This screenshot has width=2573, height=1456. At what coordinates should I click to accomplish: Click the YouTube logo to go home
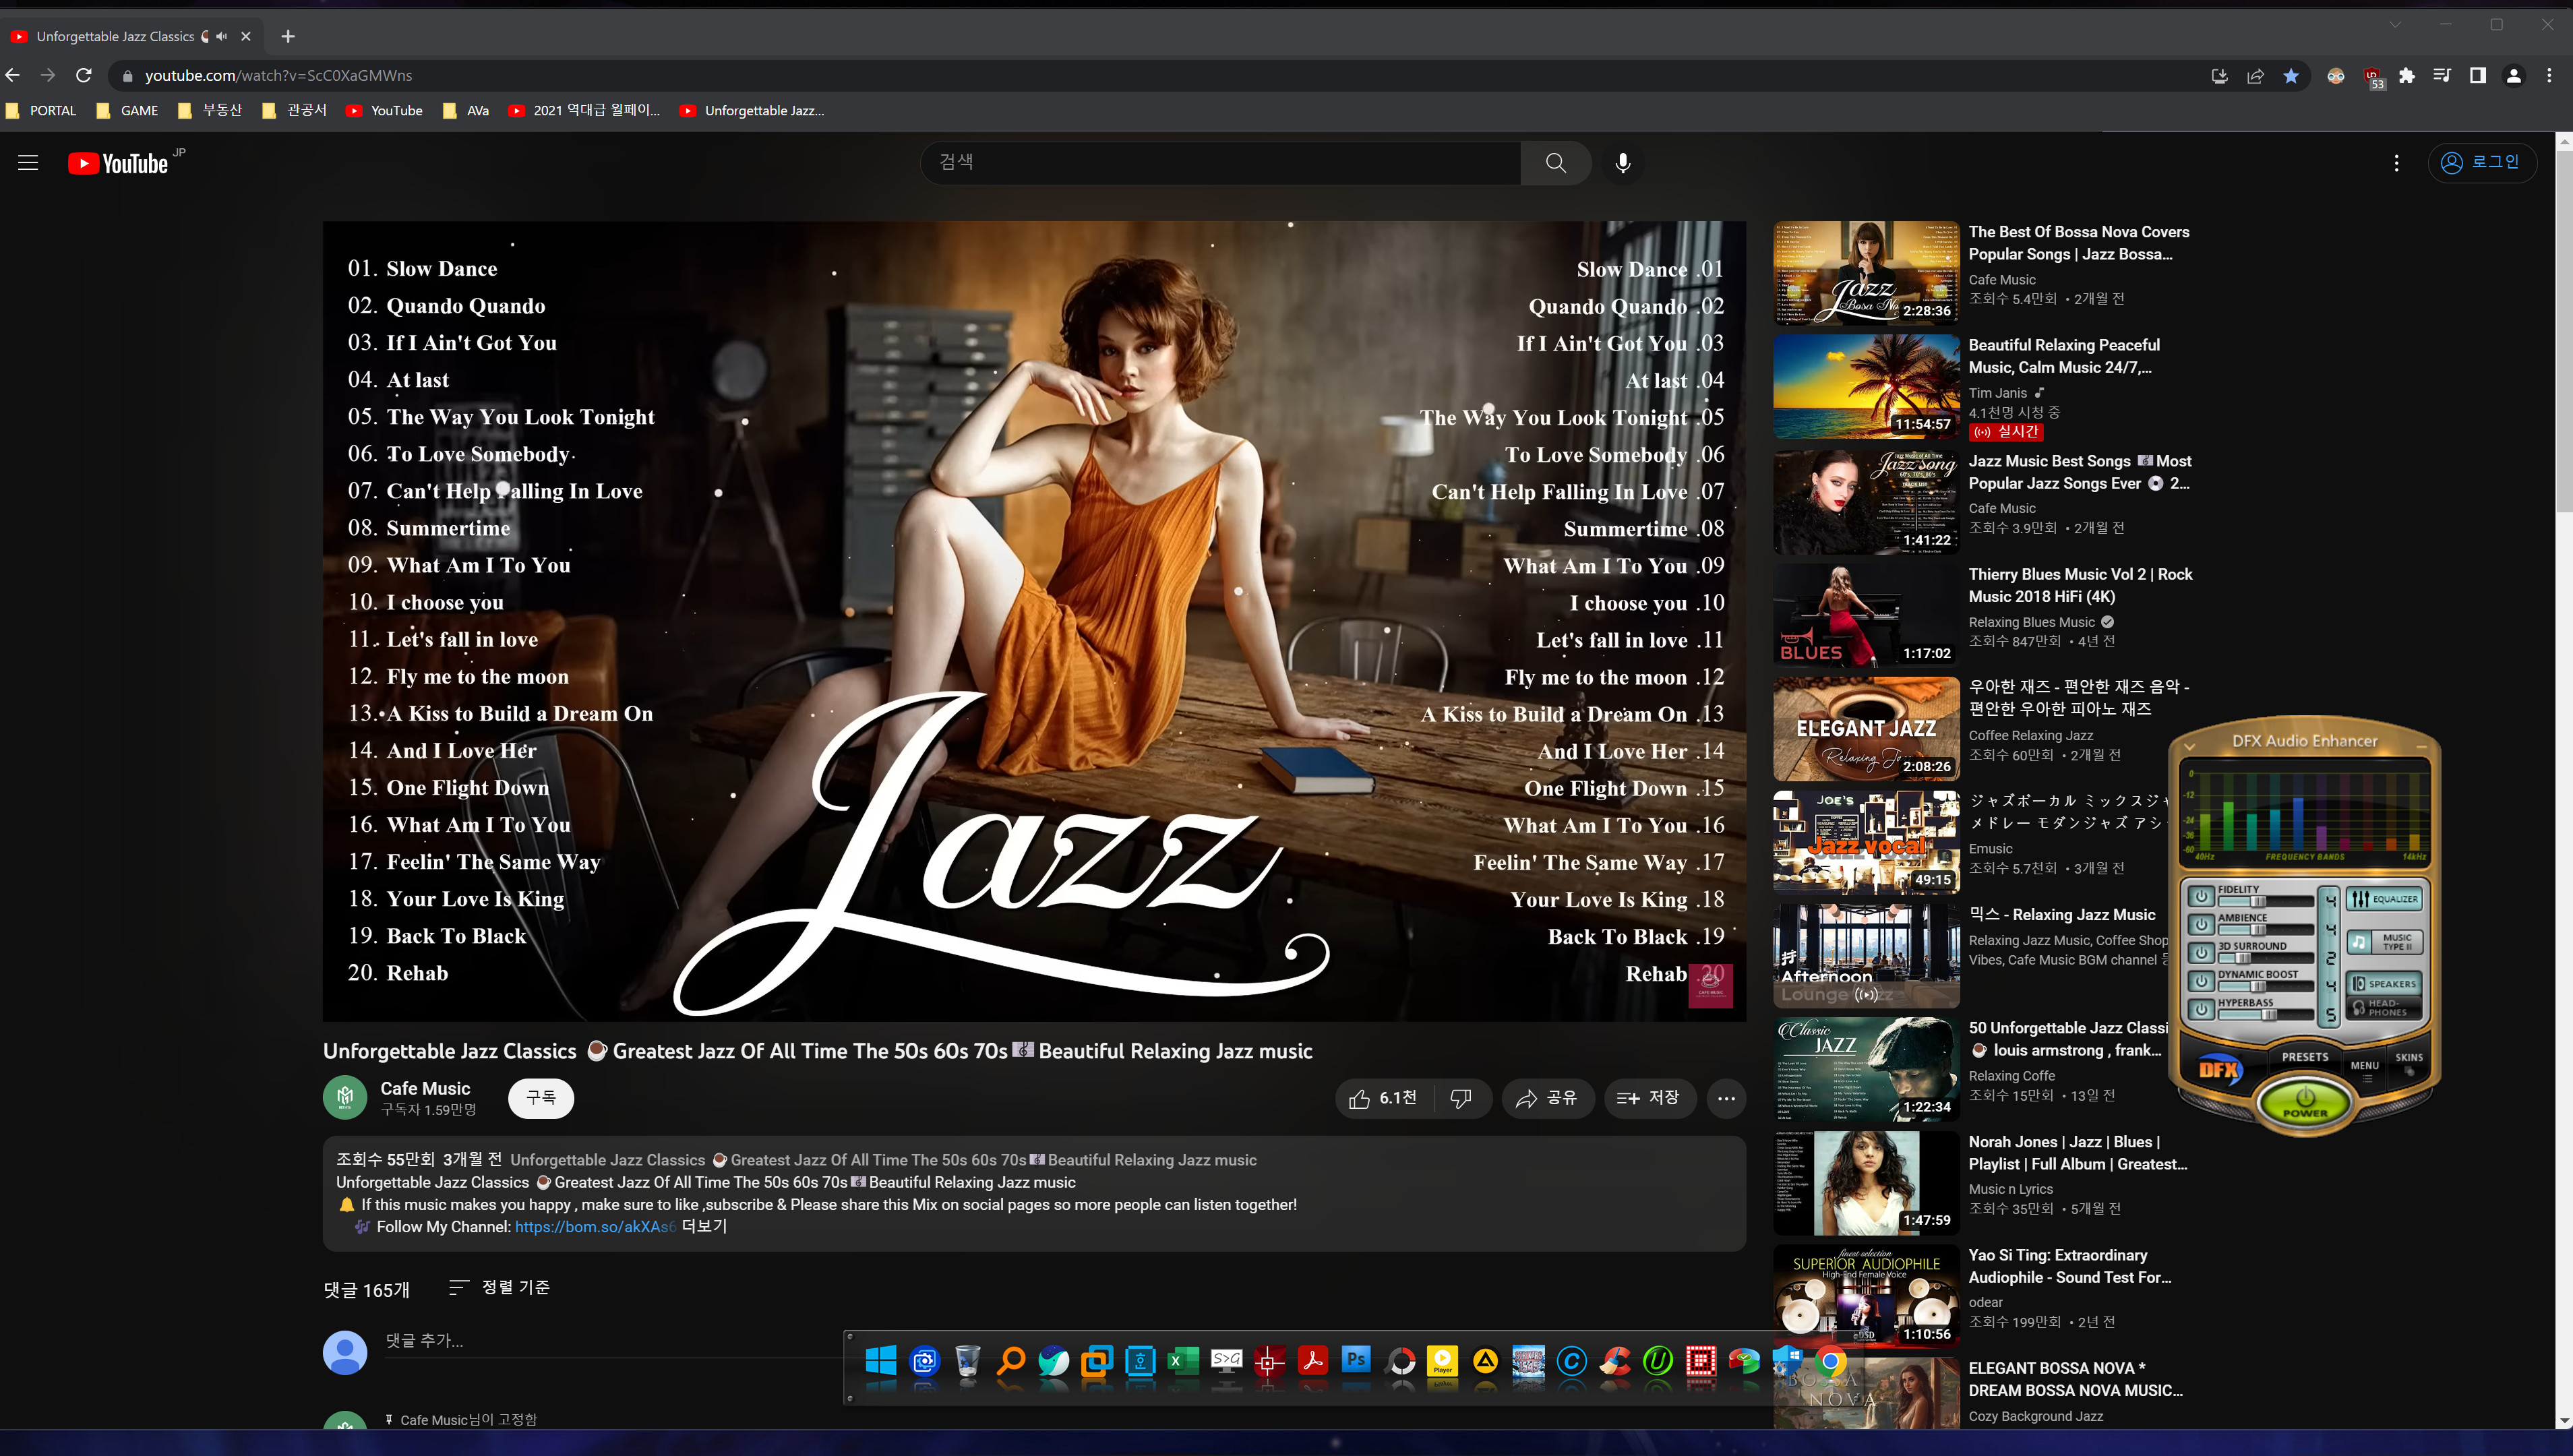pos(118,163)
